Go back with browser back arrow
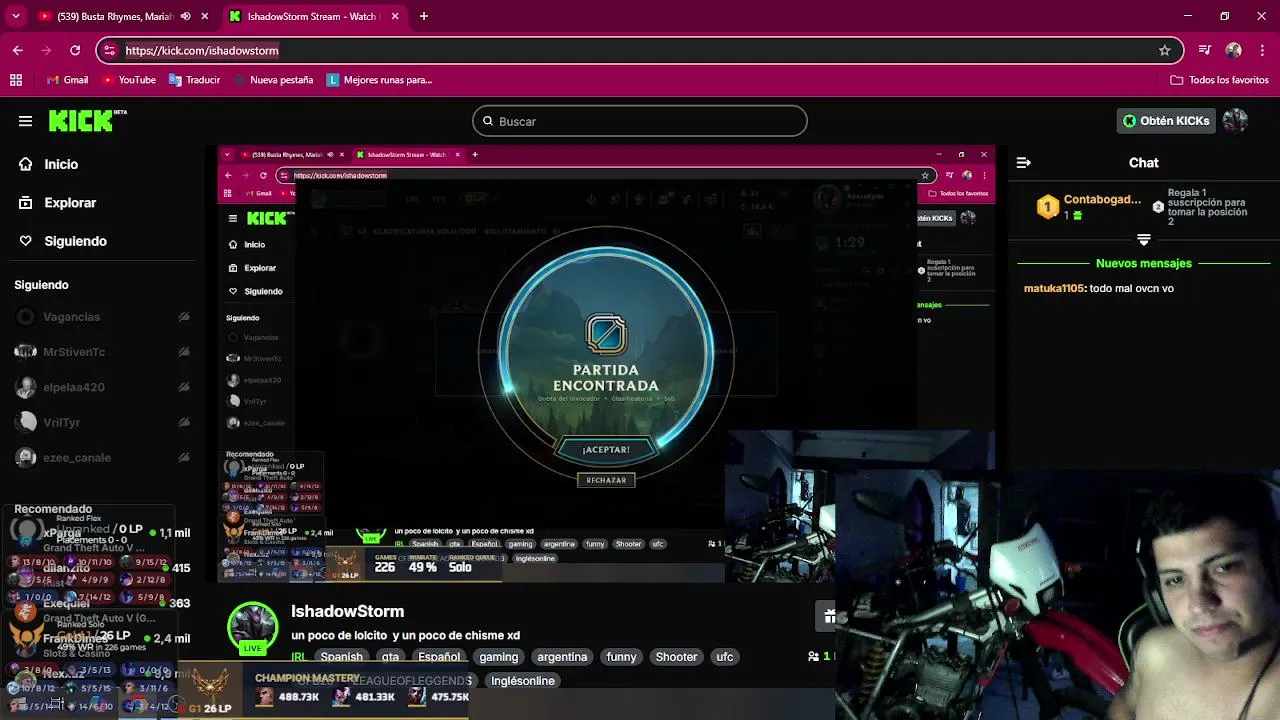Image resolution: width=1280 pixels, height=720 pixels. [x=18, y=50]
